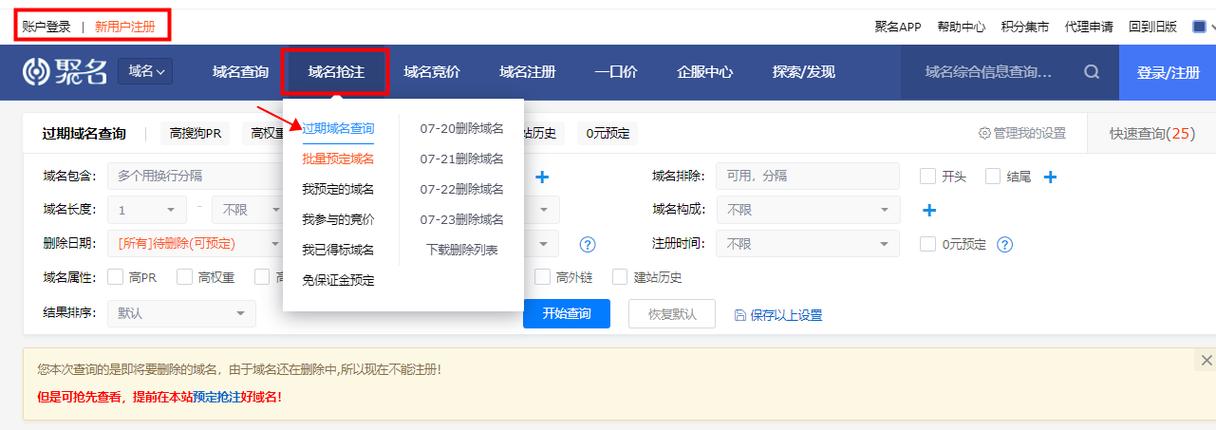Expand the 删除日期 dropdown

[195, 243]
